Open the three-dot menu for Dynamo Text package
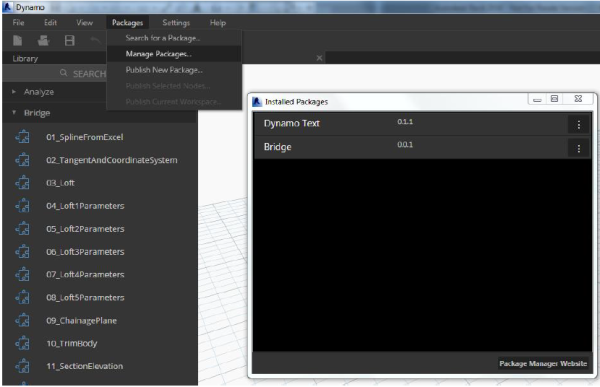 tap(579, 124)
